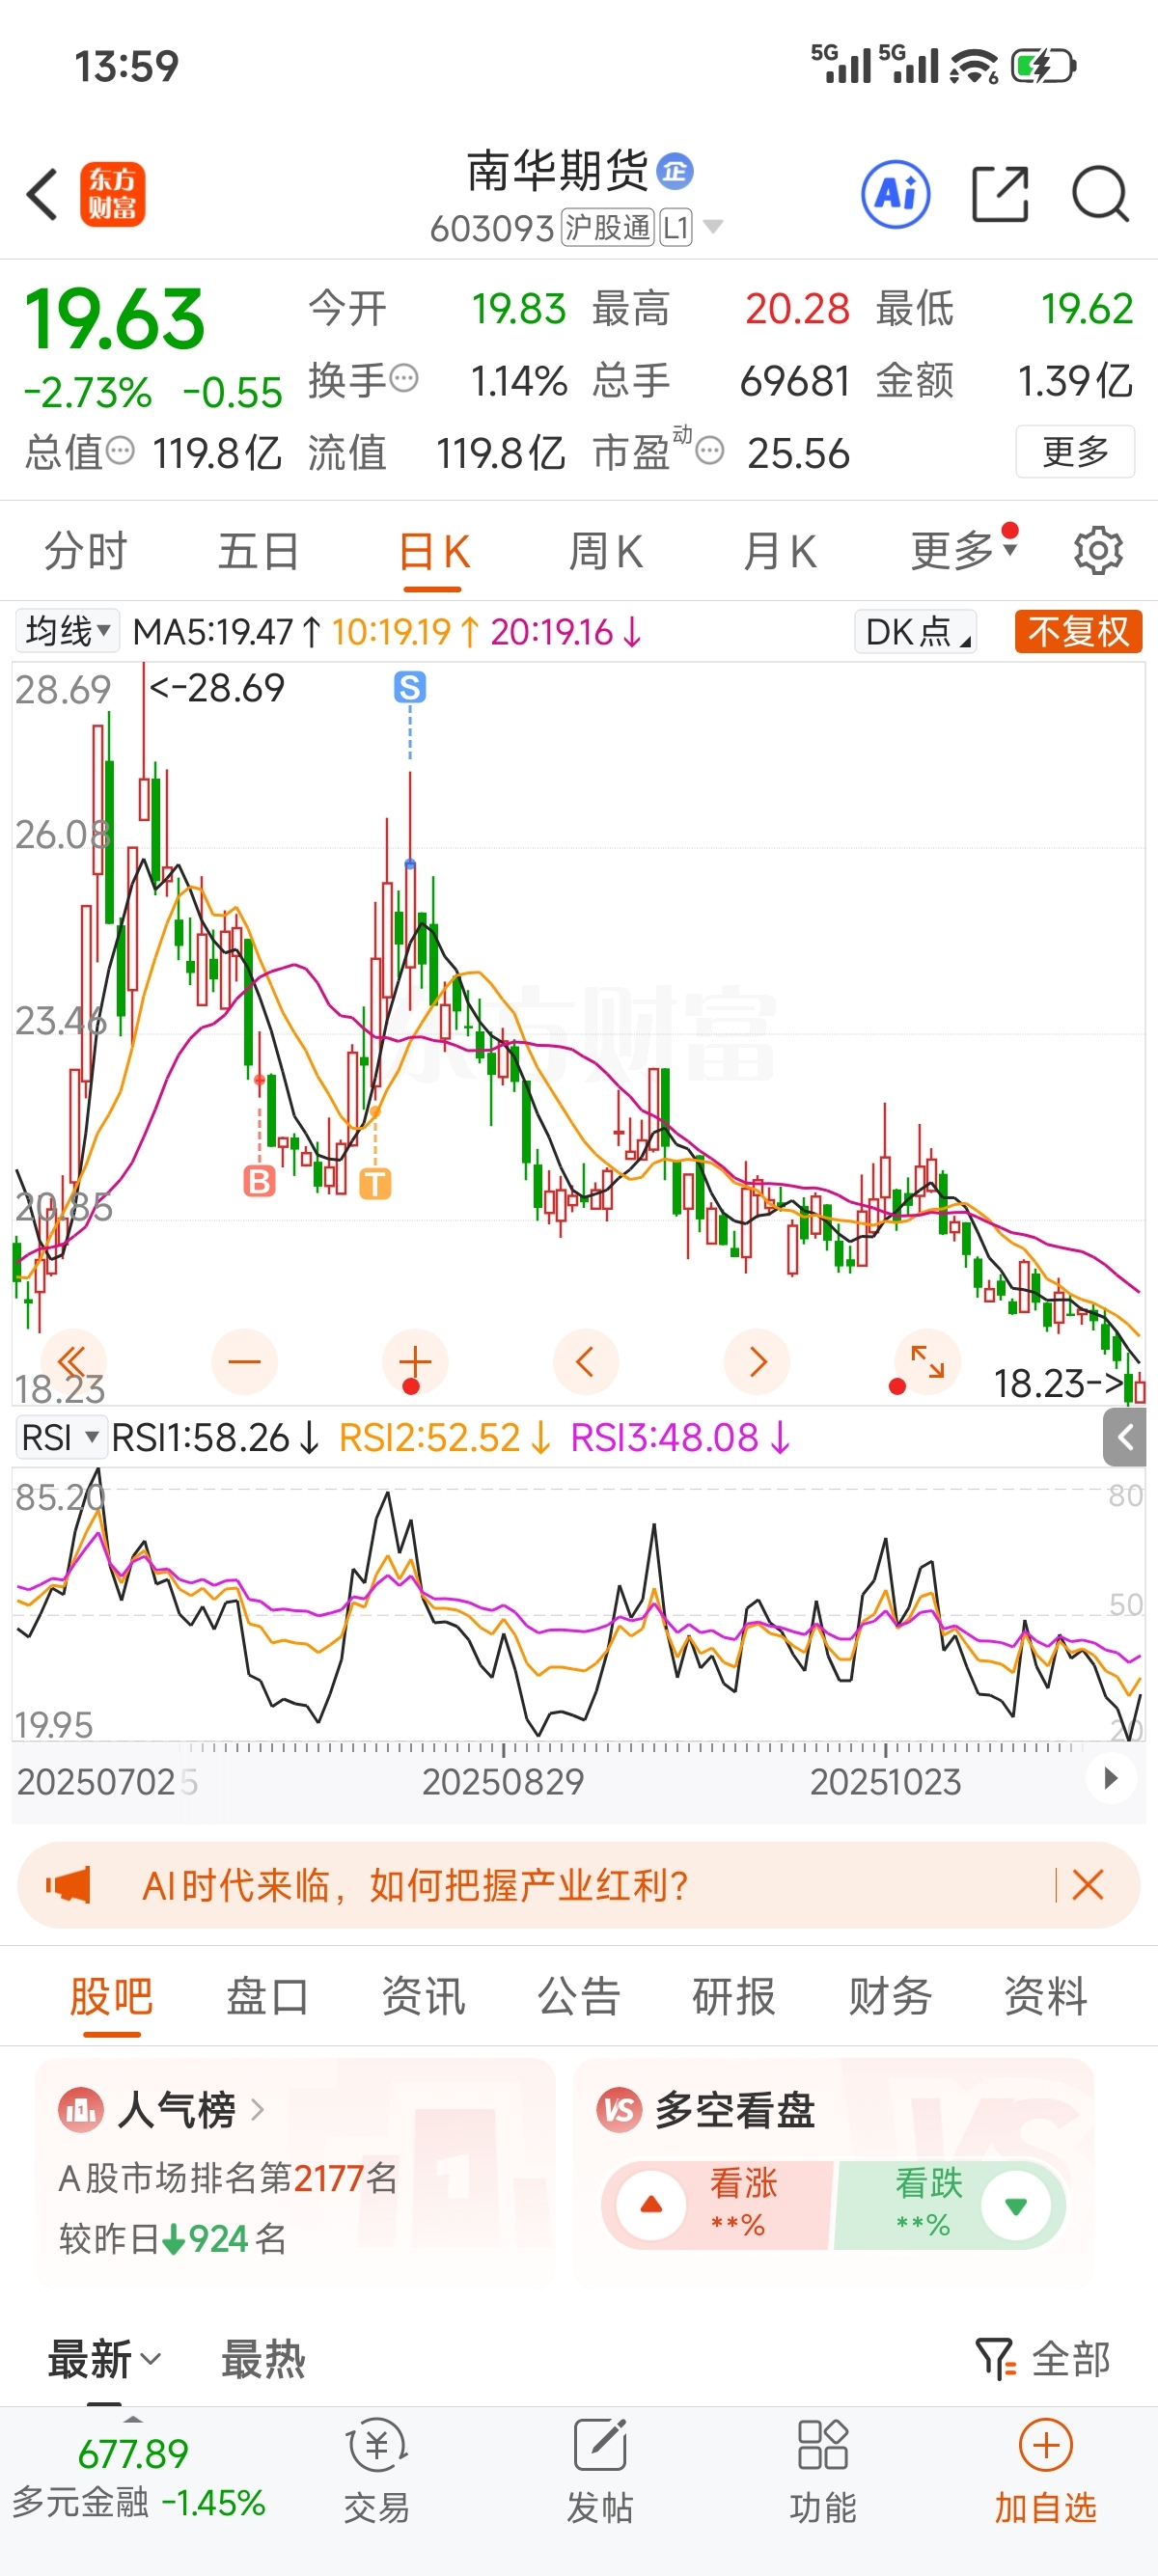Move chart right with right arrow
This screenshot has height=2576, width=1158.
point(757,1361)
